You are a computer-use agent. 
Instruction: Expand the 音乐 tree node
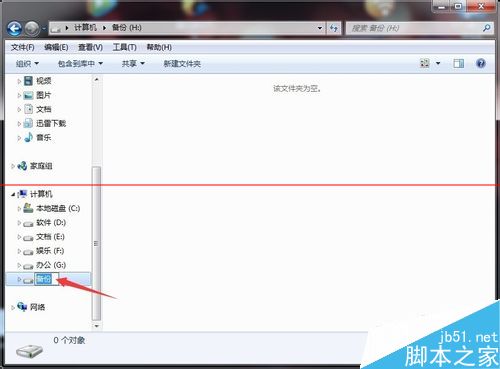(19, 138)
